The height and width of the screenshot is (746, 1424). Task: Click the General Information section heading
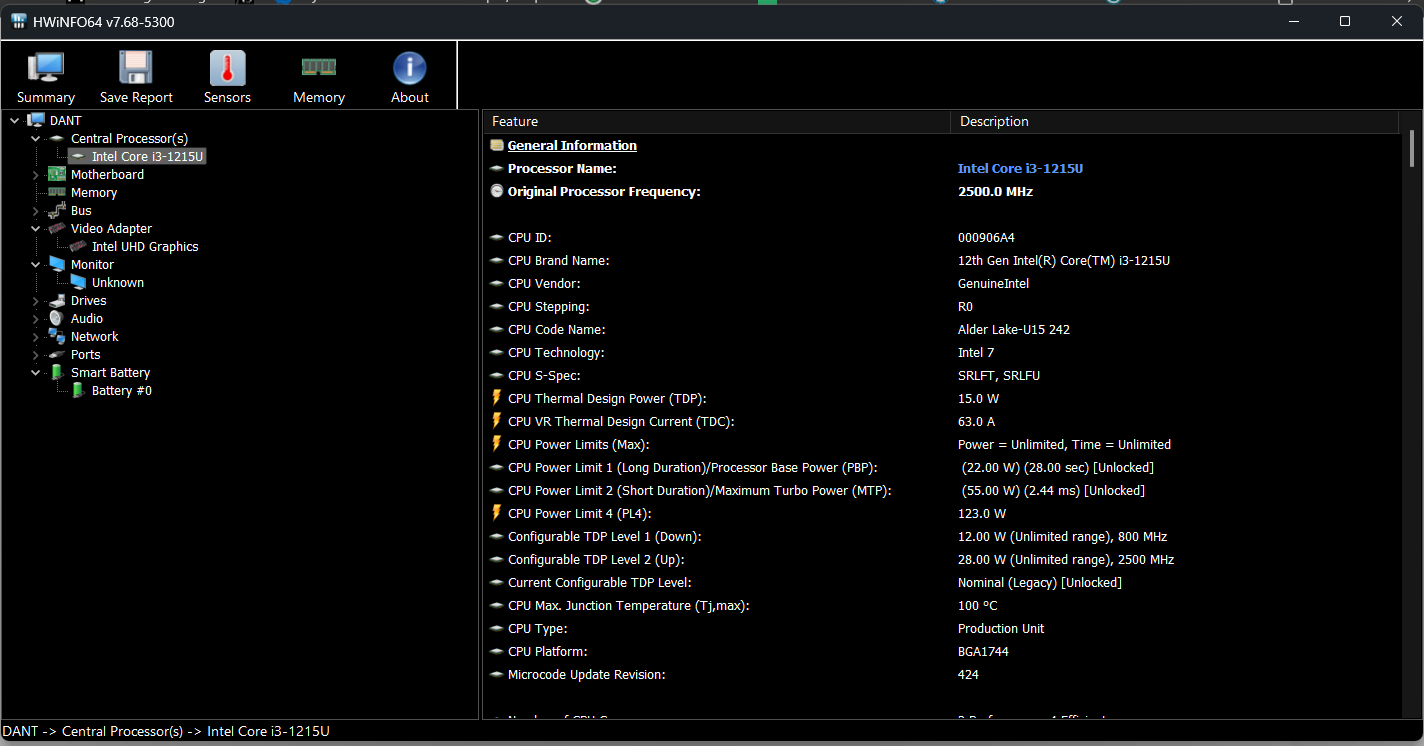point(572,146)
